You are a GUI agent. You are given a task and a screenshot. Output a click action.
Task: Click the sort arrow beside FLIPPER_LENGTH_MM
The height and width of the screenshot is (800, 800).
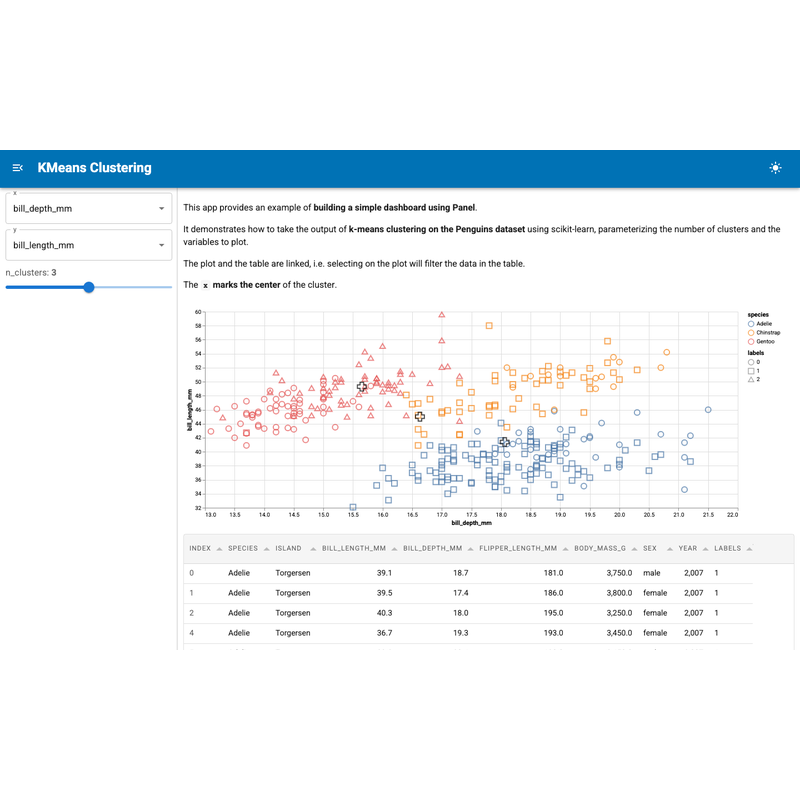[565, 549]
